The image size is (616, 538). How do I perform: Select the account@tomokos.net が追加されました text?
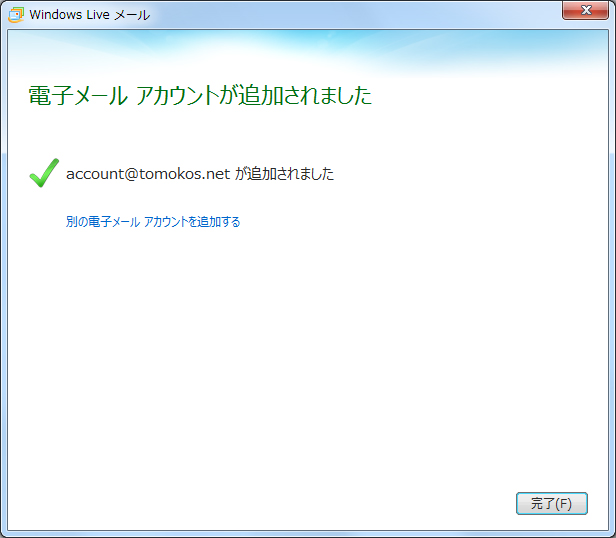tap(200, 174)
